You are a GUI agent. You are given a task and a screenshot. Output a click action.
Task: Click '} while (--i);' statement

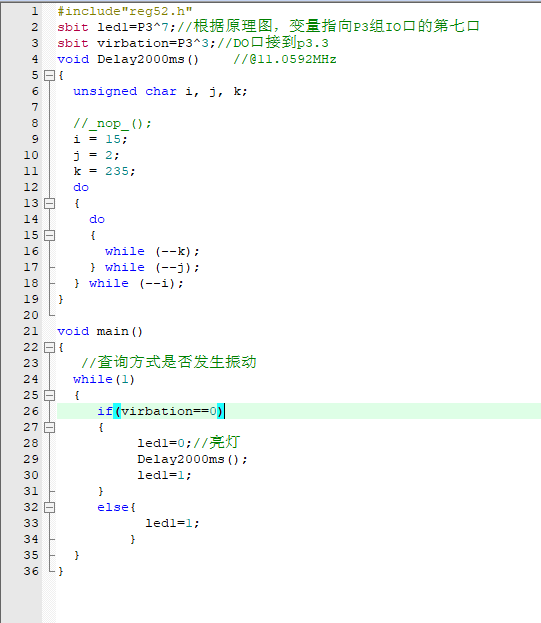128,283
